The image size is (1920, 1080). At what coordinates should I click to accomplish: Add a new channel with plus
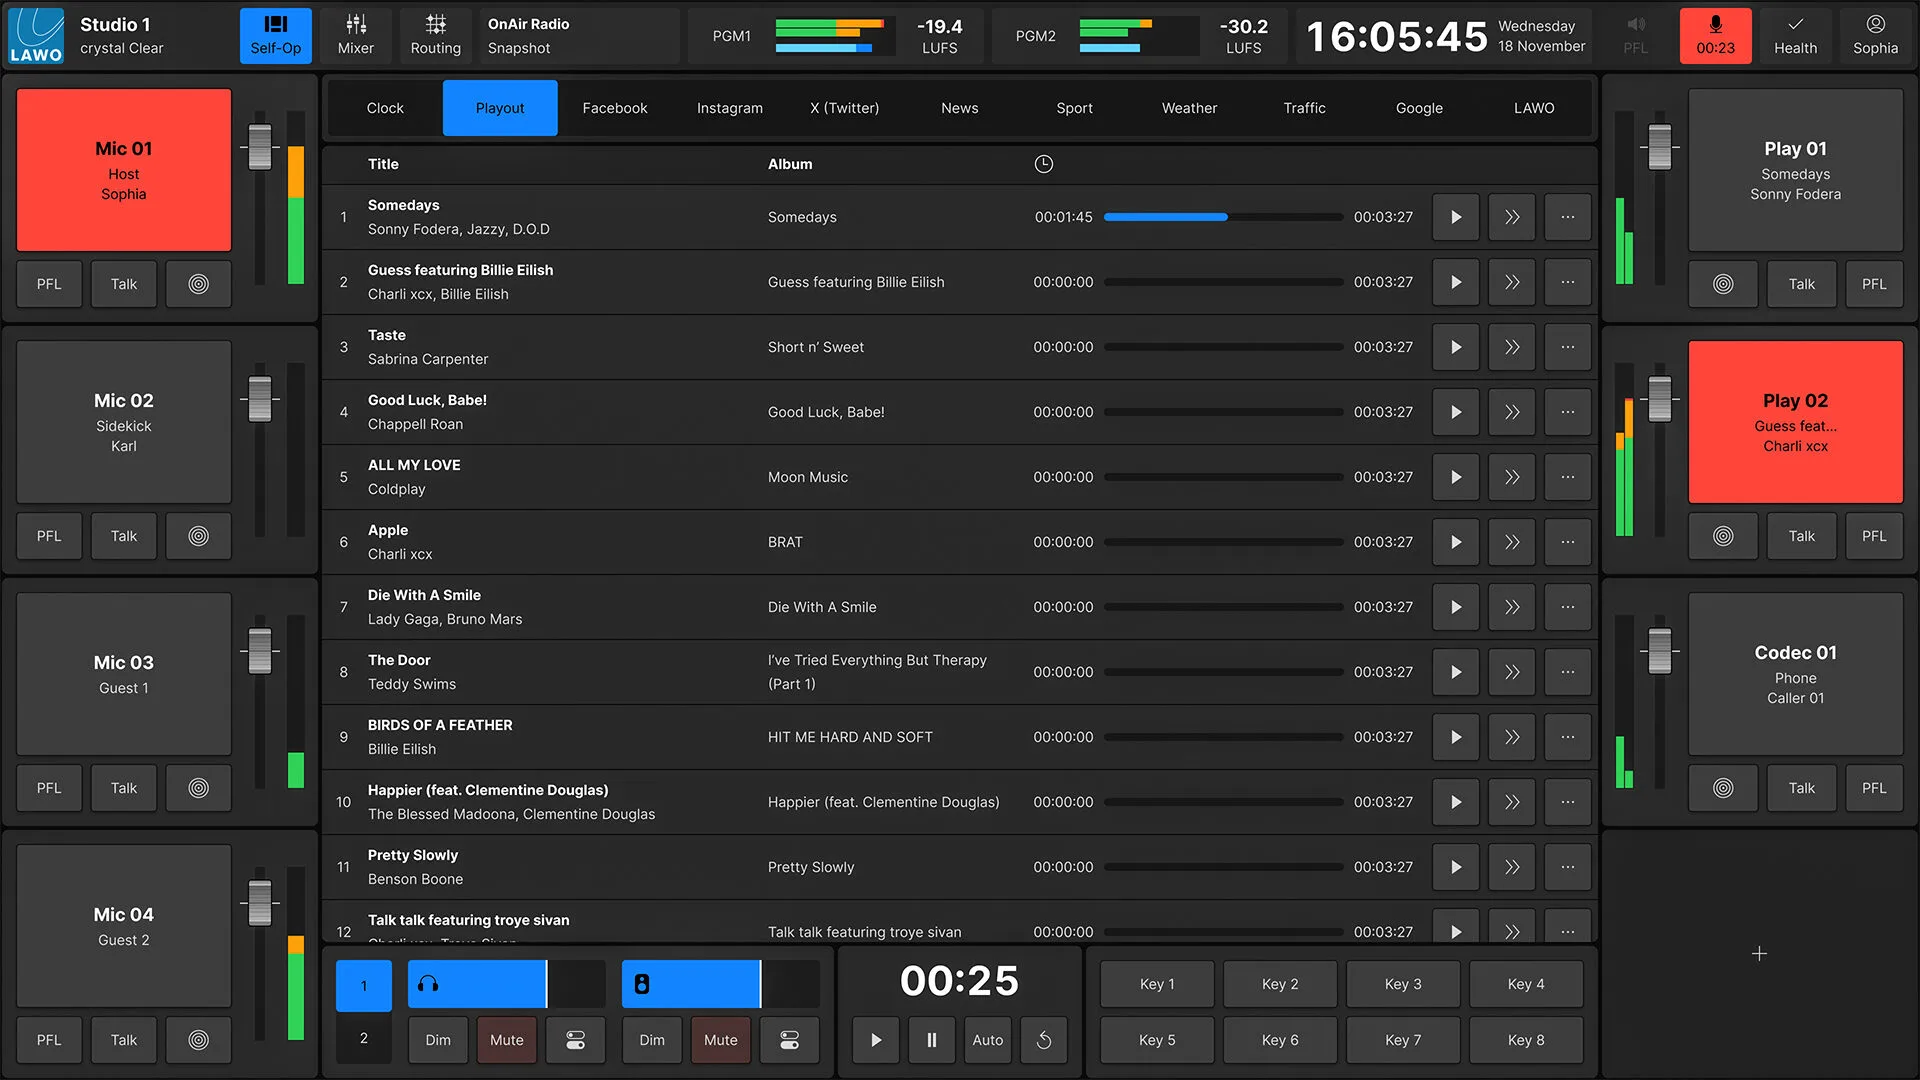point(1759,954)
